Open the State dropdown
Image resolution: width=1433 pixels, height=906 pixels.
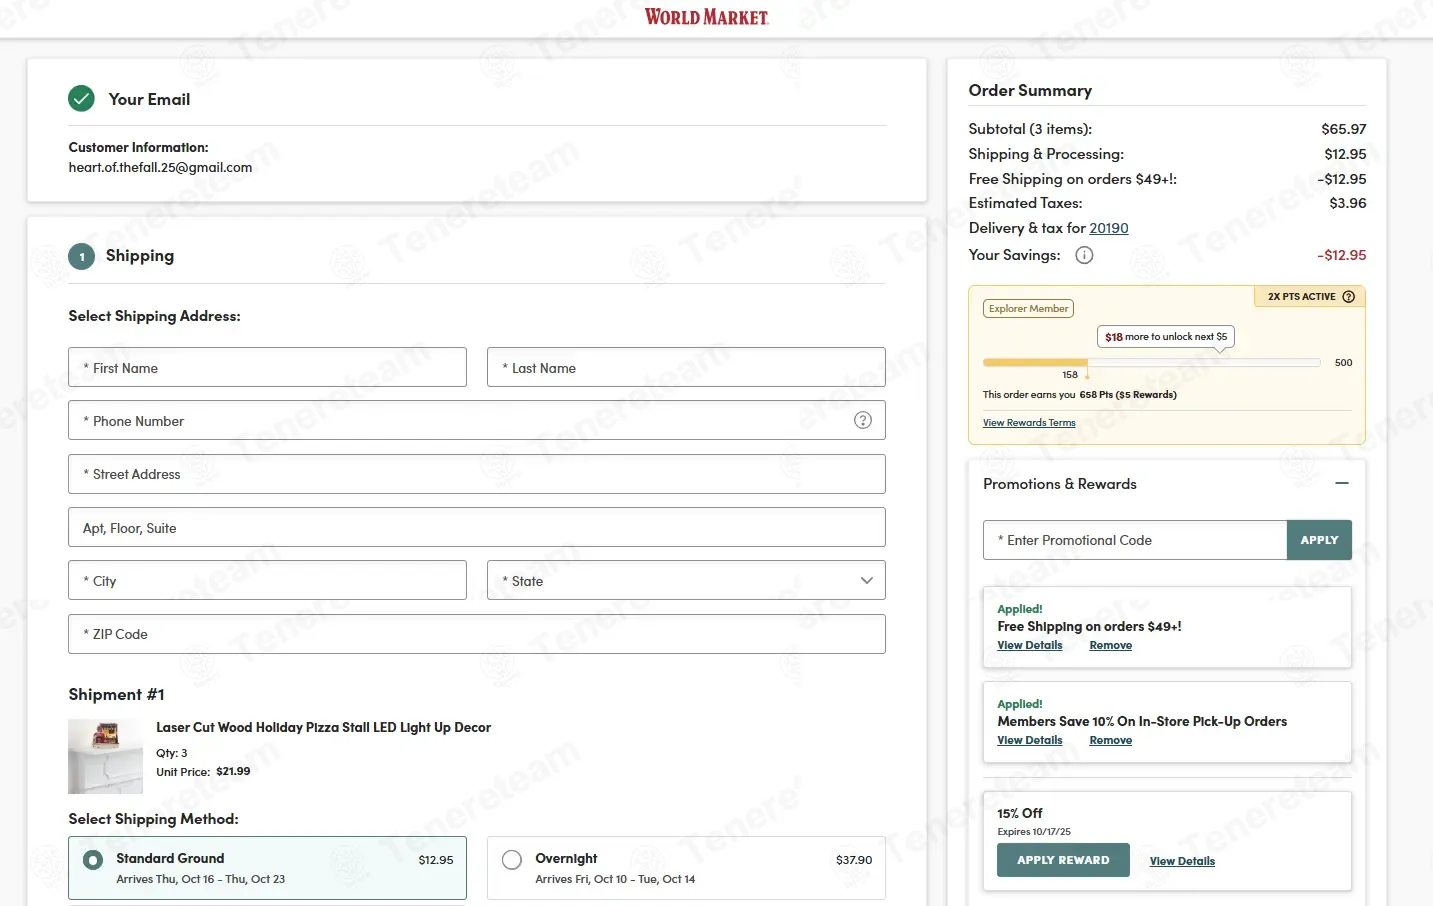pyautogui.click(x=686, y=580)
